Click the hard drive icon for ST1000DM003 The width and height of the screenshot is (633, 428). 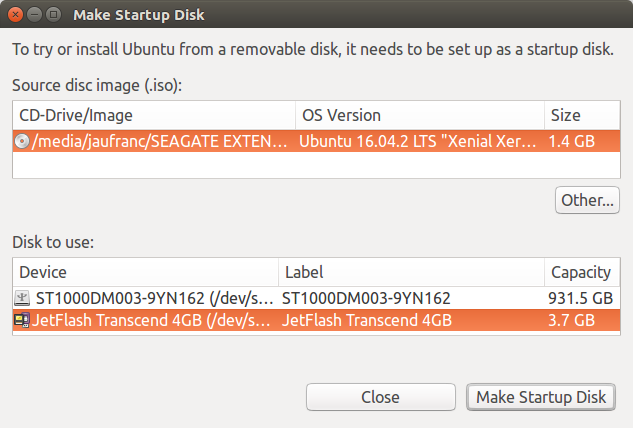pyautogui.click(x=22, y=298)
